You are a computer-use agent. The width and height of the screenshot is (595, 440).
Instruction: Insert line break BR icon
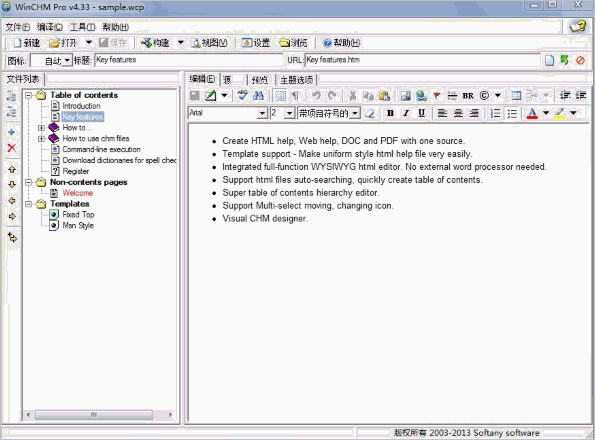tap(468, 96)
